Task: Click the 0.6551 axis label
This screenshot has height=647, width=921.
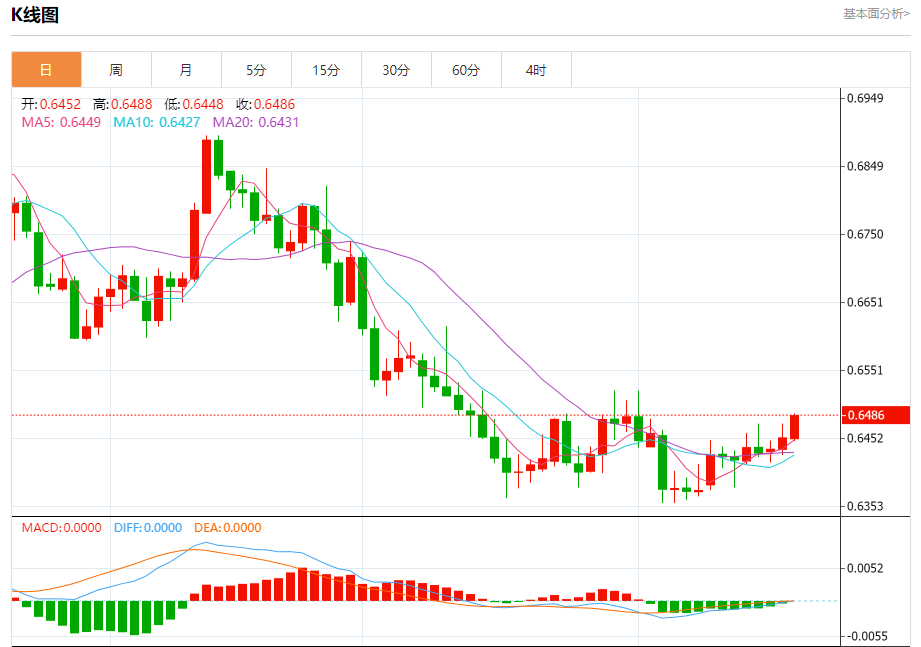Action: tap(865, 370)
